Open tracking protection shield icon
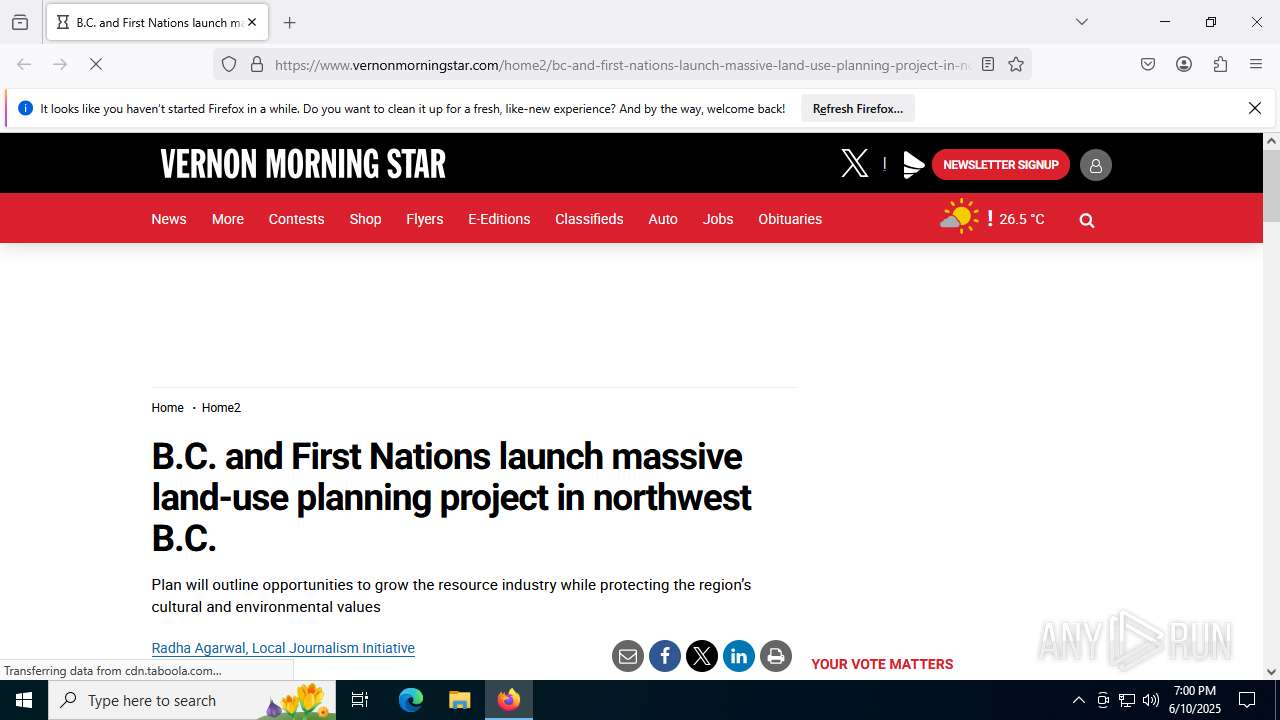This screenshot has height=720, width=1280. (229, 64)
